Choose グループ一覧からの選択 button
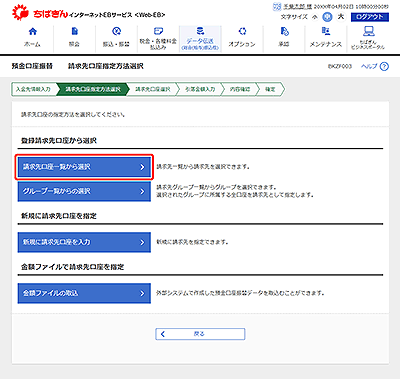This screenshot has width=400, height=379. 84,191
